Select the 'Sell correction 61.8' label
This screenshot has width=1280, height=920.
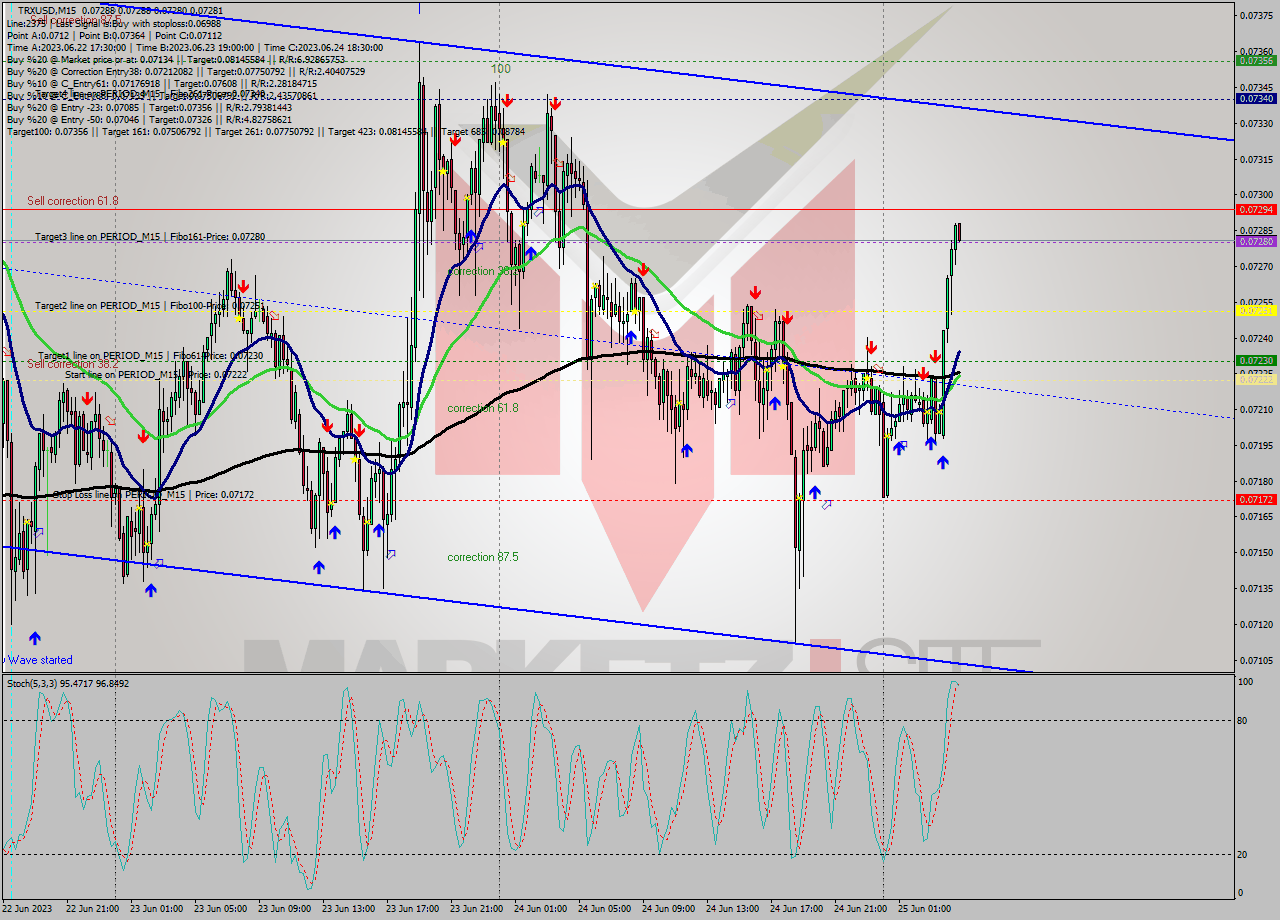73,201
